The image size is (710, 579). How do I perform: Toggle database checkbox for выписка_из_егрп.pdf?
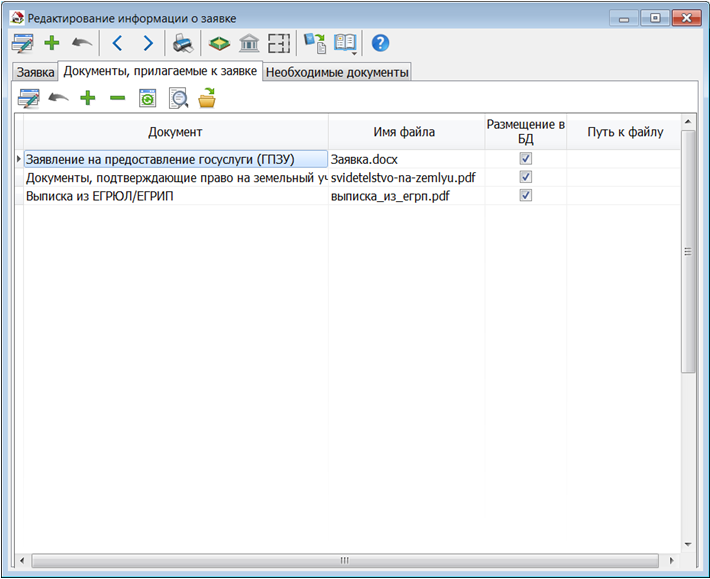pyautogui.click(x=525, y=195)
